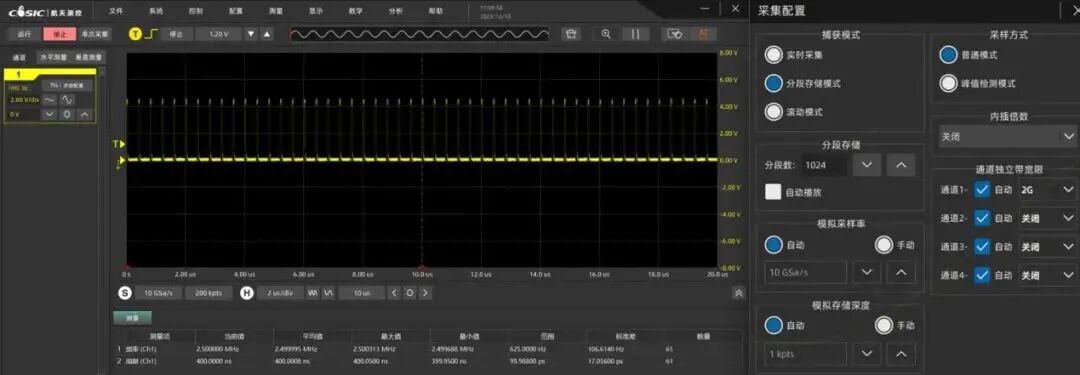Click the 分段数 1024 field
Screen dimensions: 1080x375
point(824,165)
